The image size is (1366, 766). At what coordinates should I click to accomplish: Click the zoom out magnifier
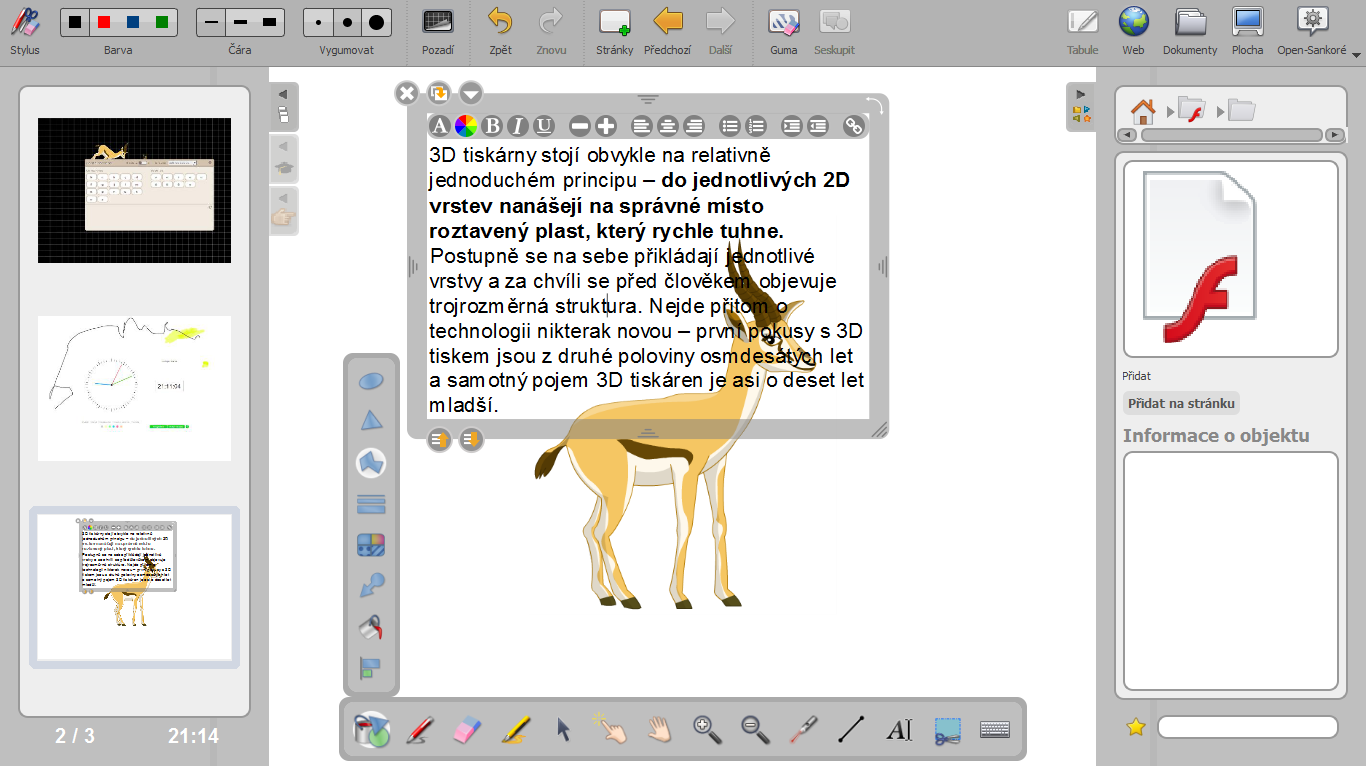click(x=755, y=730)
